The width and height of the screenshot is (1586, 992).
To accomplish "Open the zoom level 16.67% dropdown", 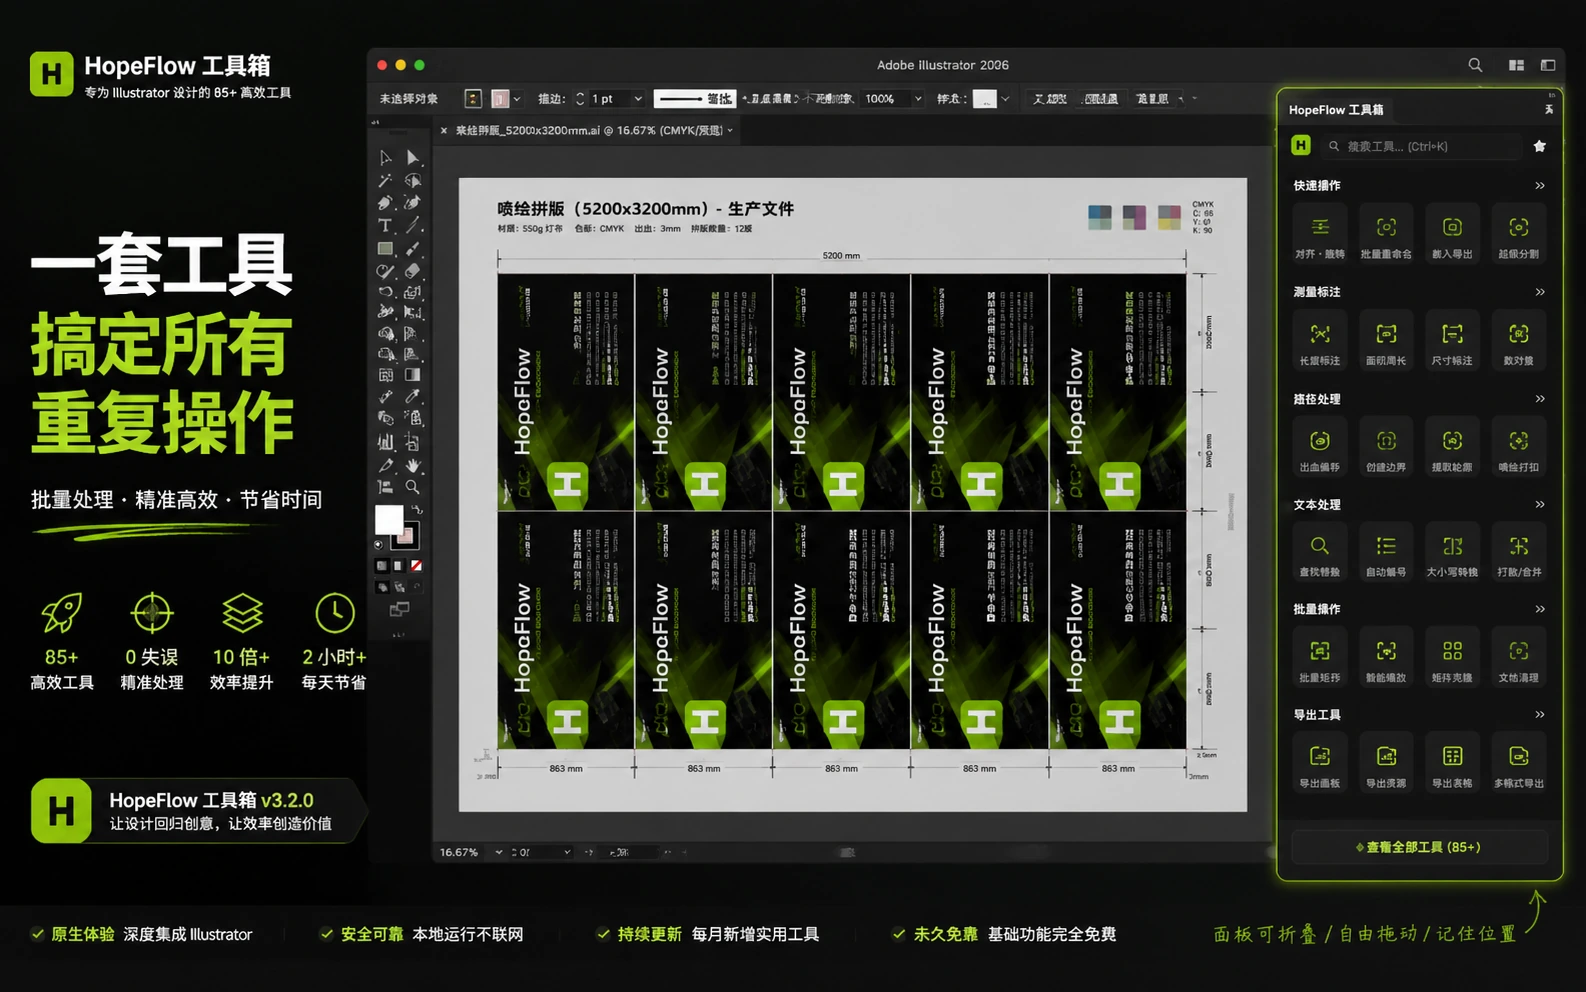I will point(498,852).
